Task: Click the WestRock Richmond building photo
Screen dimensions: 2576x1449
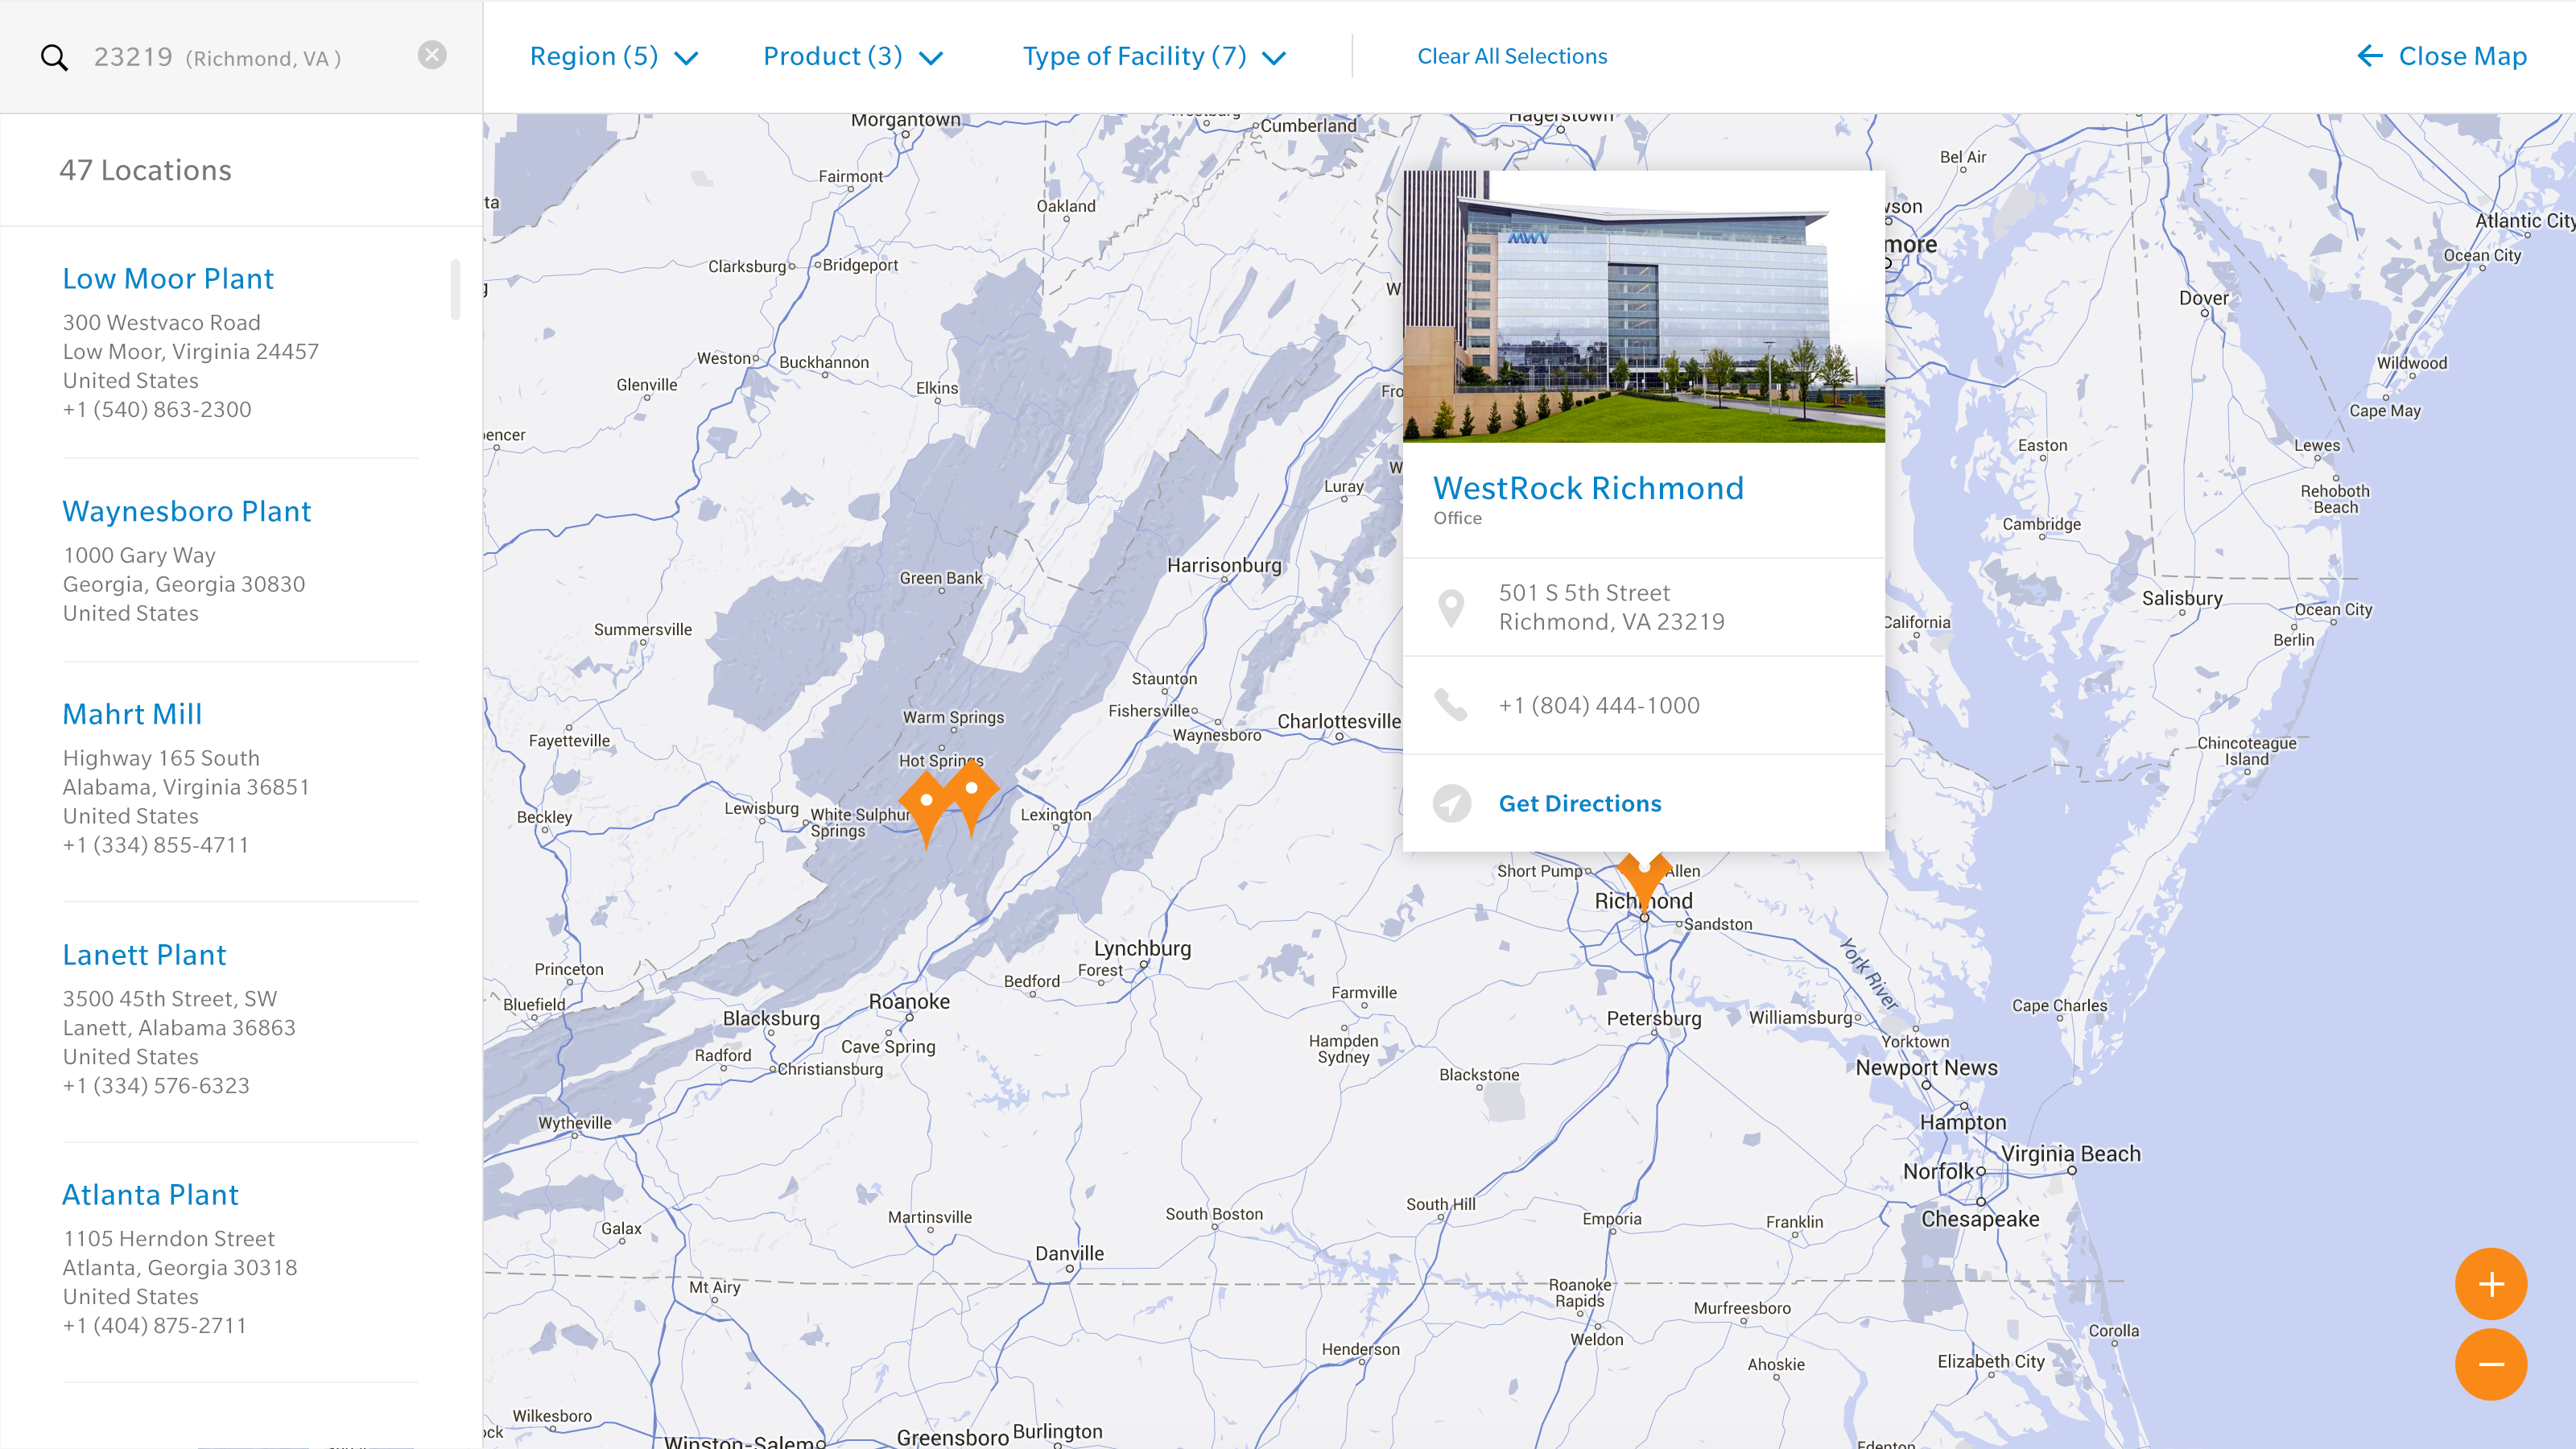Action: pyautogui.click(x=1643, y=306)
